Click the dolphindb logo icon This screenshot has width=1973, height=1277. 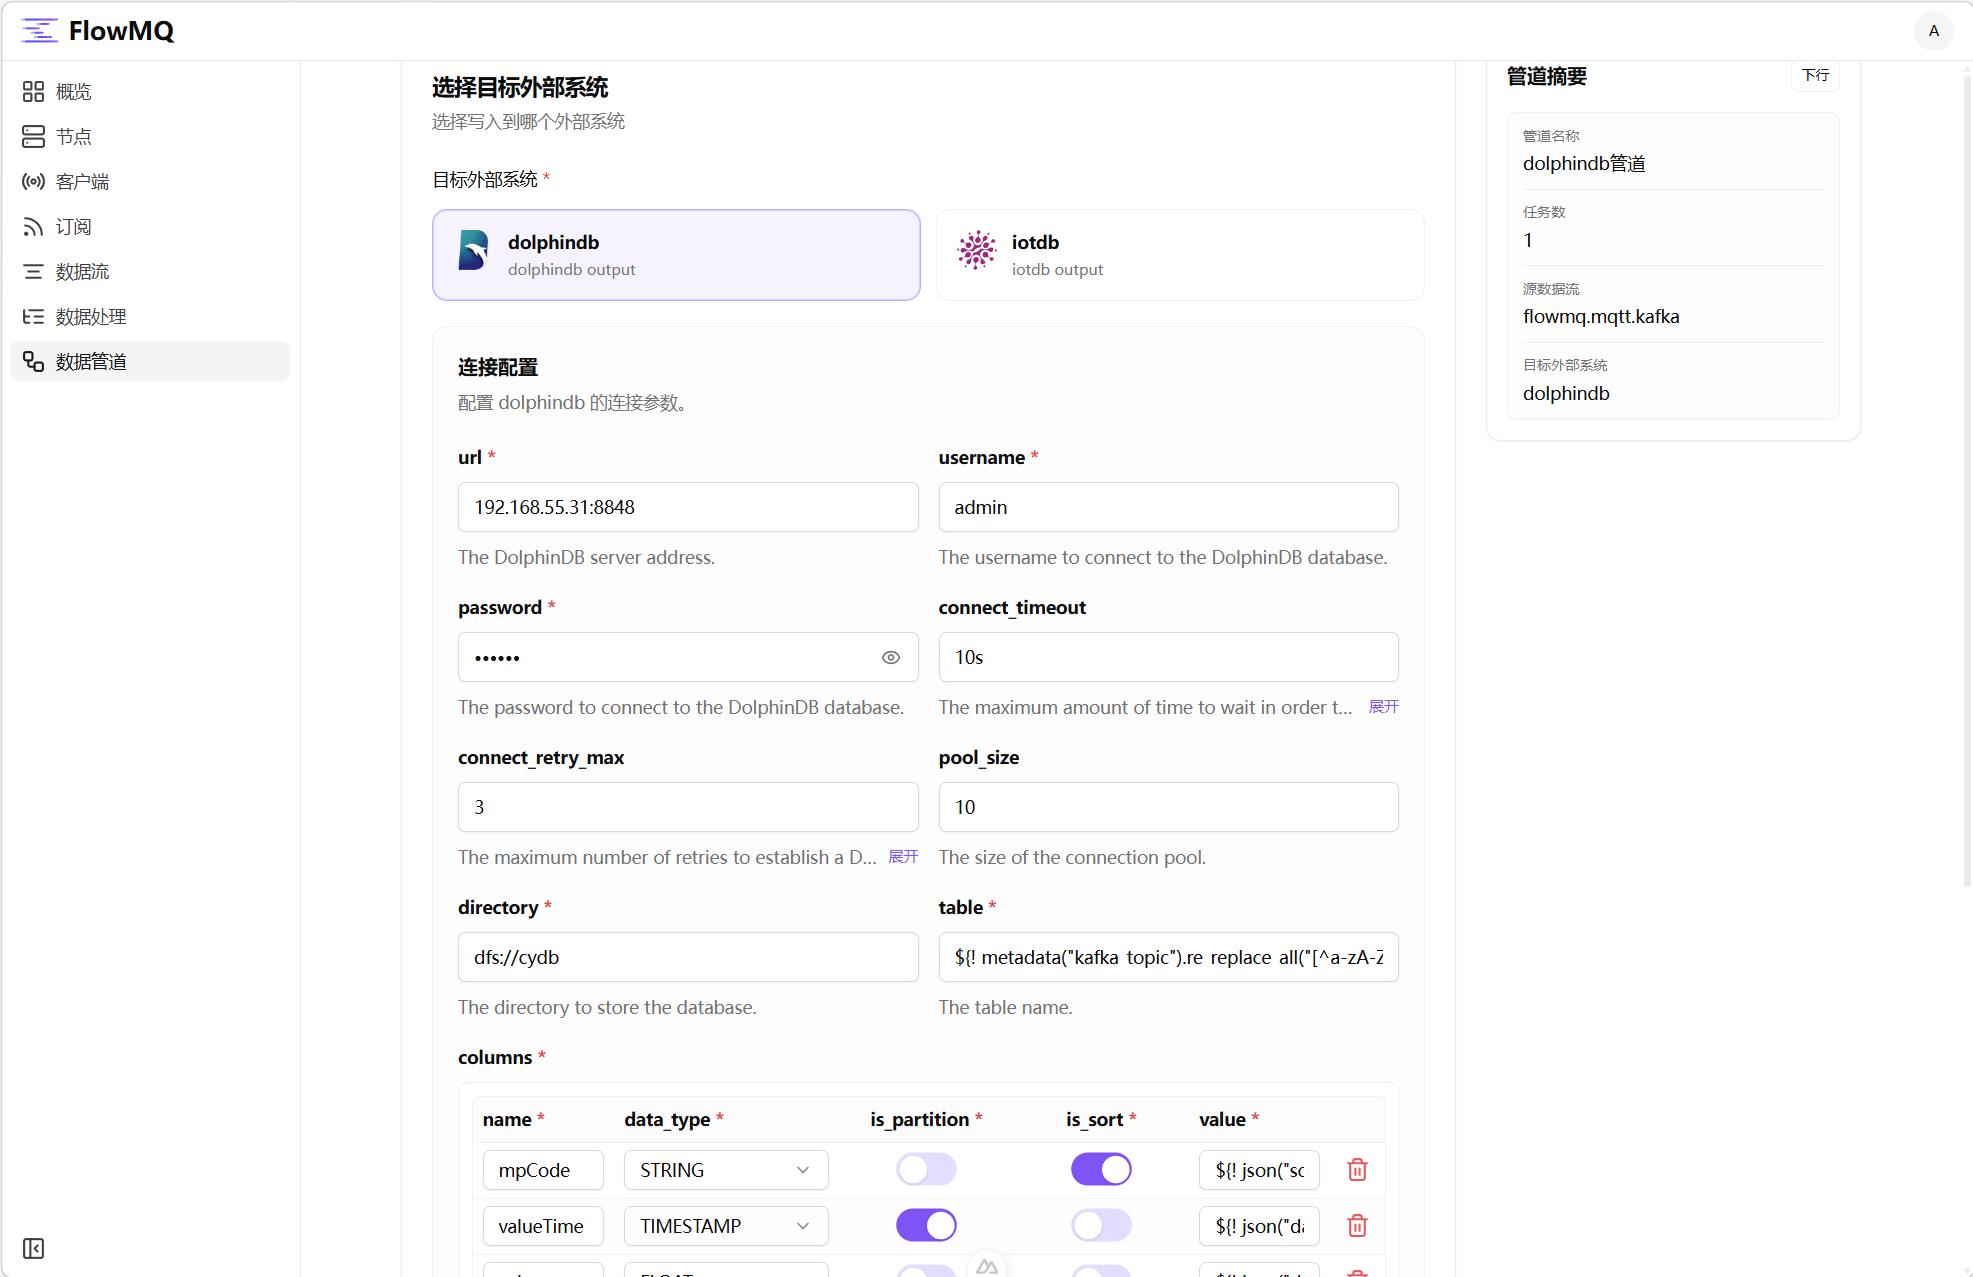473,251
